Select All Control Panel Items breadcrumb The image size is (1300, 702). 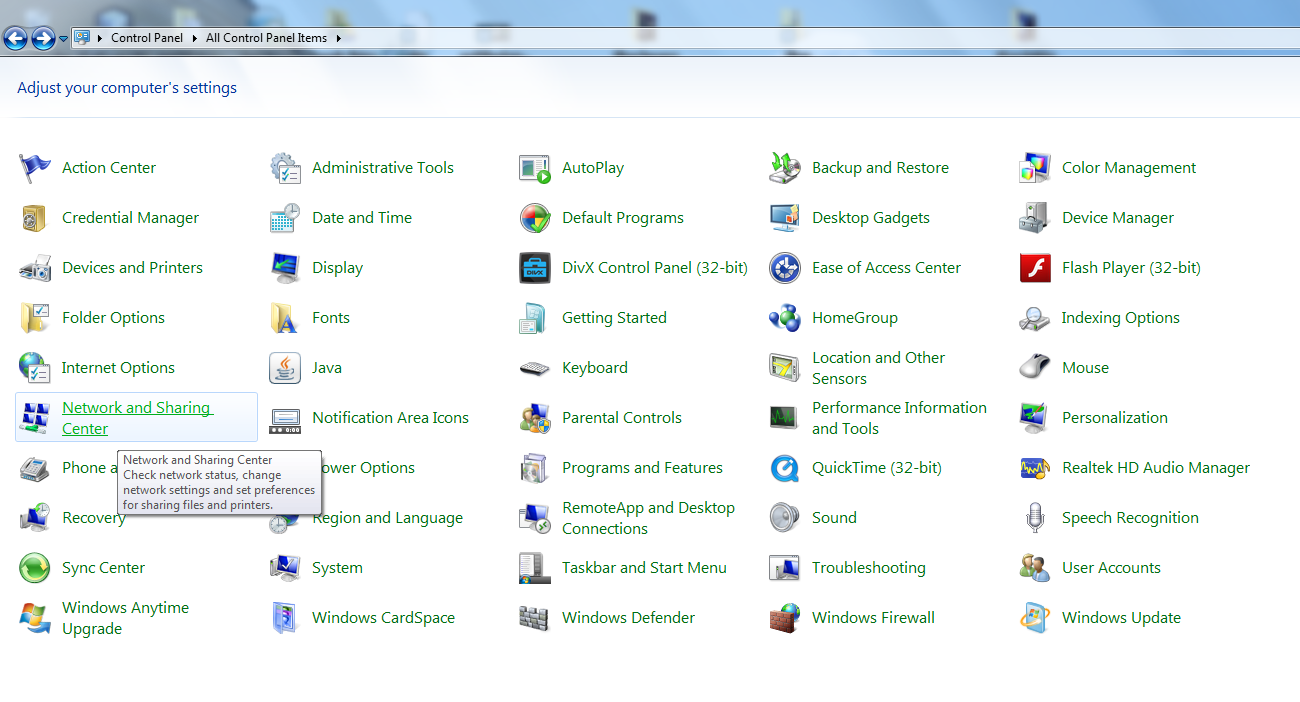coord(266,38)
